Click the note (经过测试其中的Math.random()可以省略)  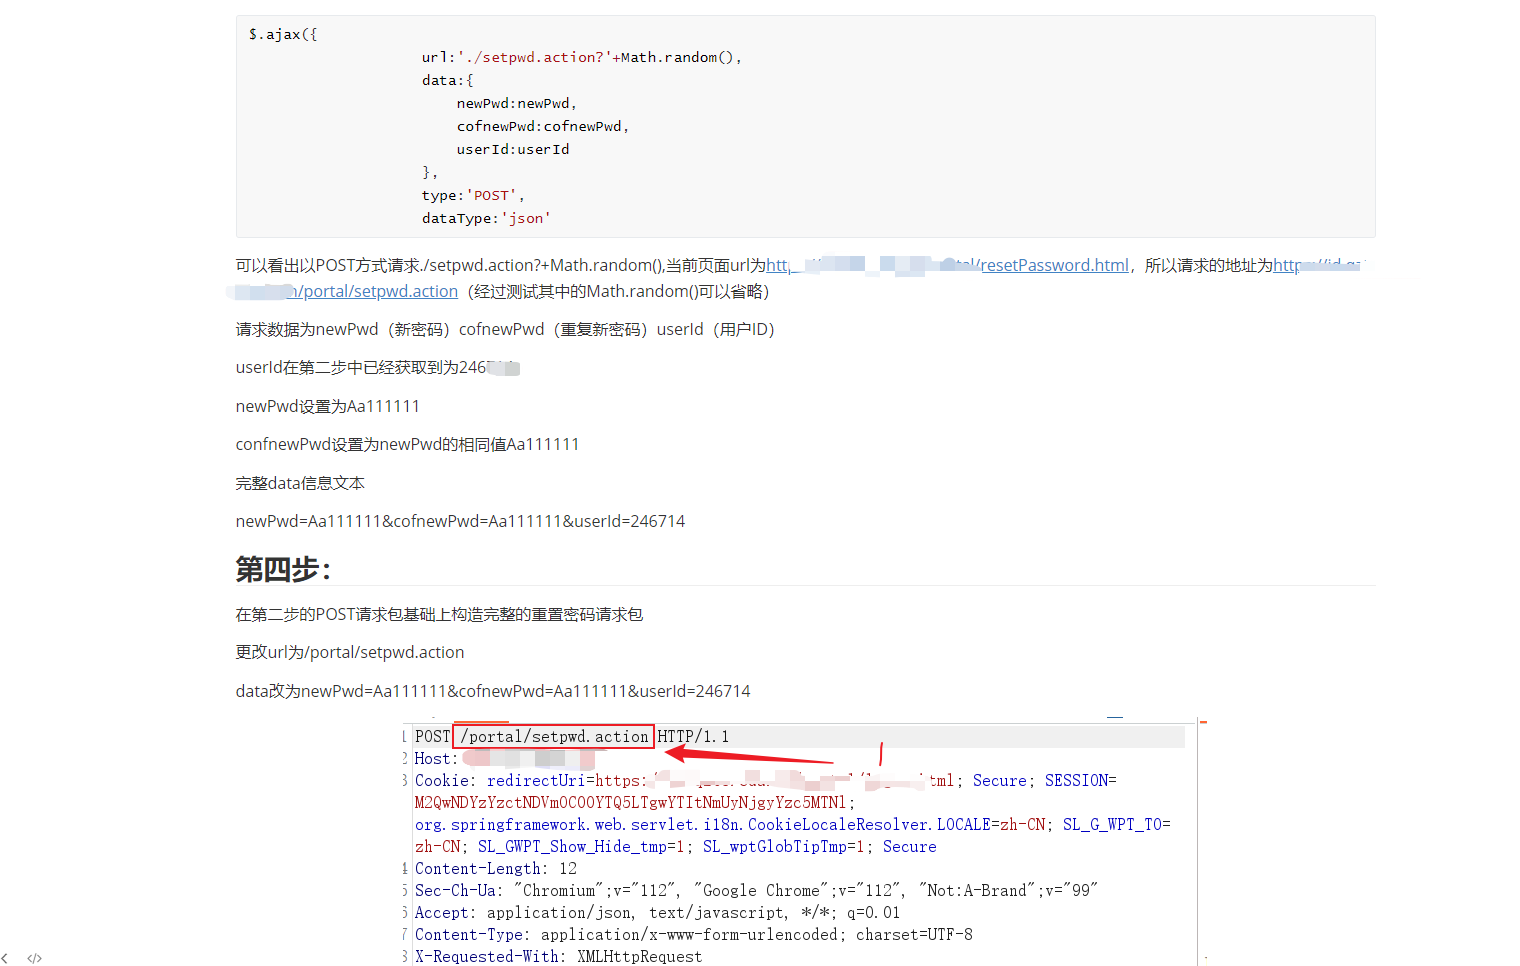click(618, 291)
